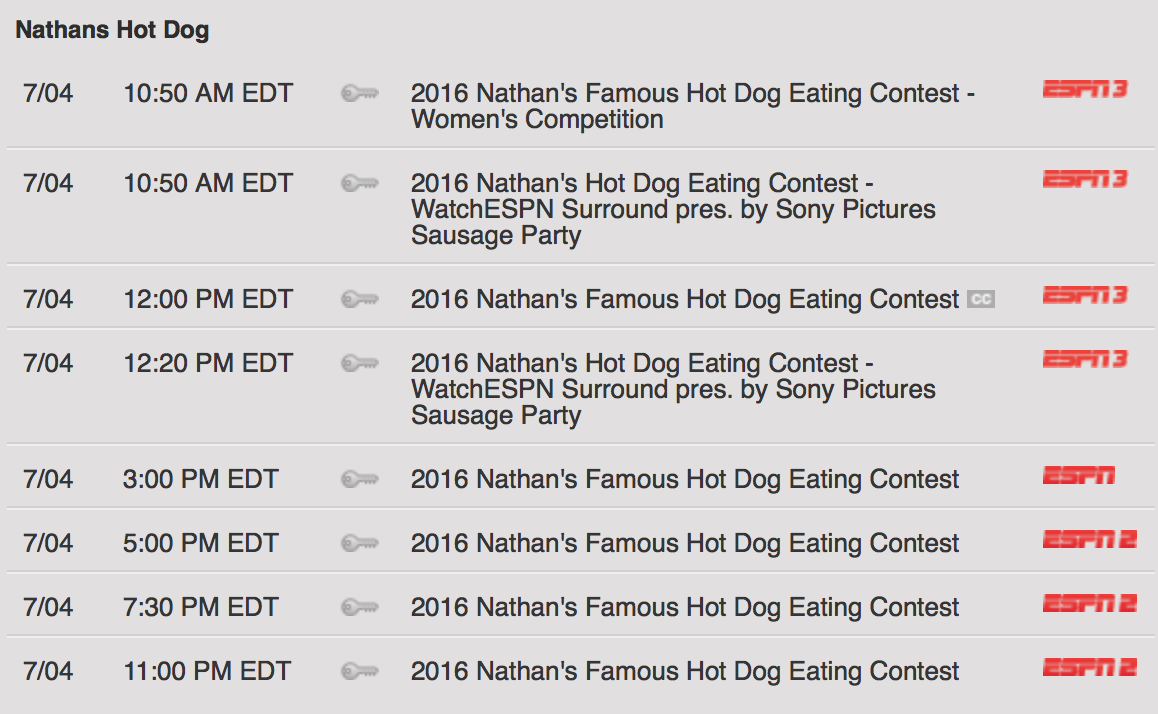Click ESPN2 logo on 11:00 PM row
1158x714 pixels.
(1089, 667)
